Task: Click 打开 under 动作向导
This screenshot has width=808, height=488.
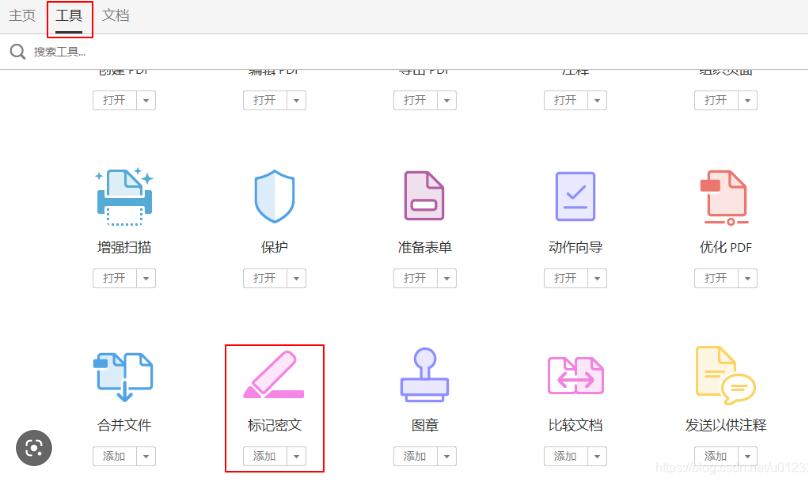Action: 566,278
